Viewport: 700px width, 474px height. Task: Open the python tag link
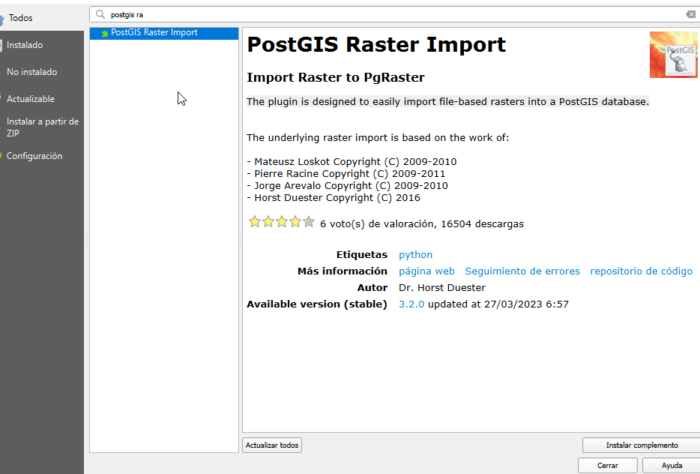click(415, 255)
